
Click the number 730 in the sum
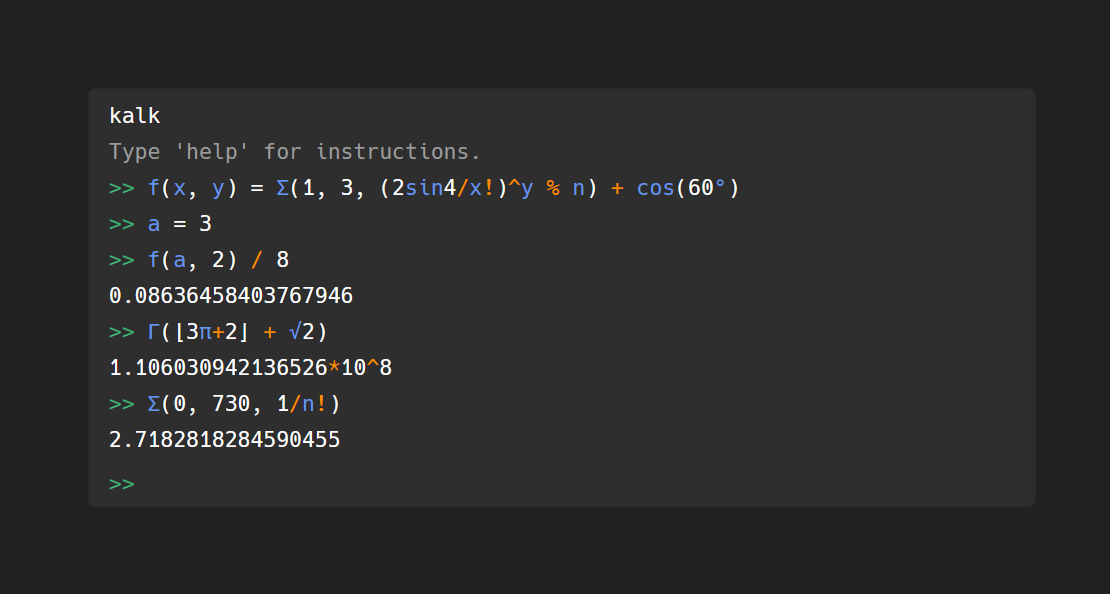click(x=231, y=404)
